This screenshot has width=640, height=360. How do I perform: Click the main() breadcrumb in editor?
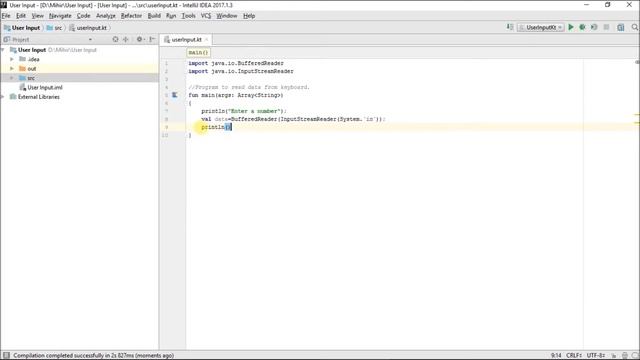(198, 53)
